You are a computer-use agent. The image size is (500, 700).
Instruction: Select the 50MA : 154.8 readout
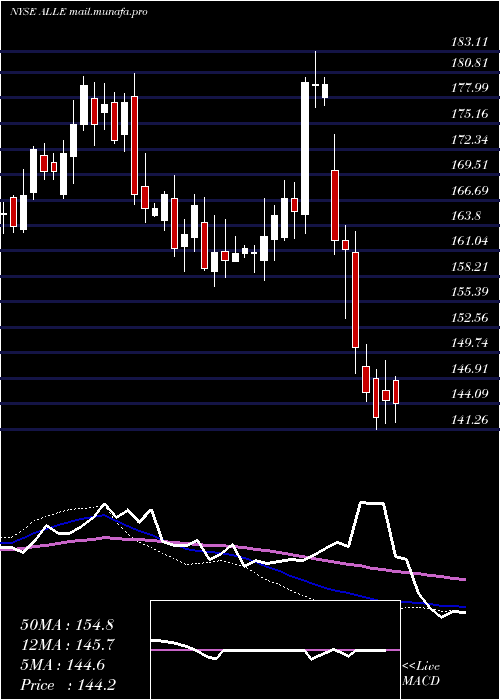(x=68, y=625)
